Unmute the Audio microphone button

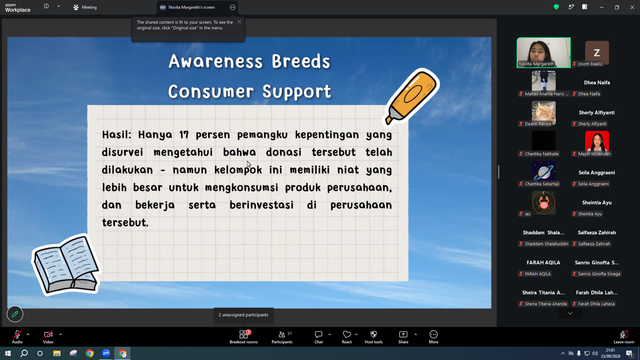pos(17,337)
